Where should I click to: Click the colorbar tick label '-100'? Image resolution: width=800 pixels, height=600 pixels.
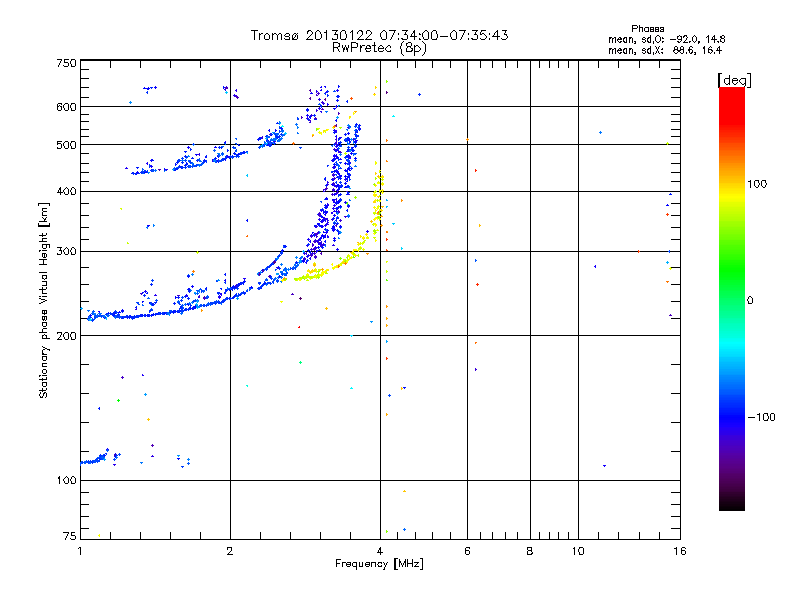761,417
